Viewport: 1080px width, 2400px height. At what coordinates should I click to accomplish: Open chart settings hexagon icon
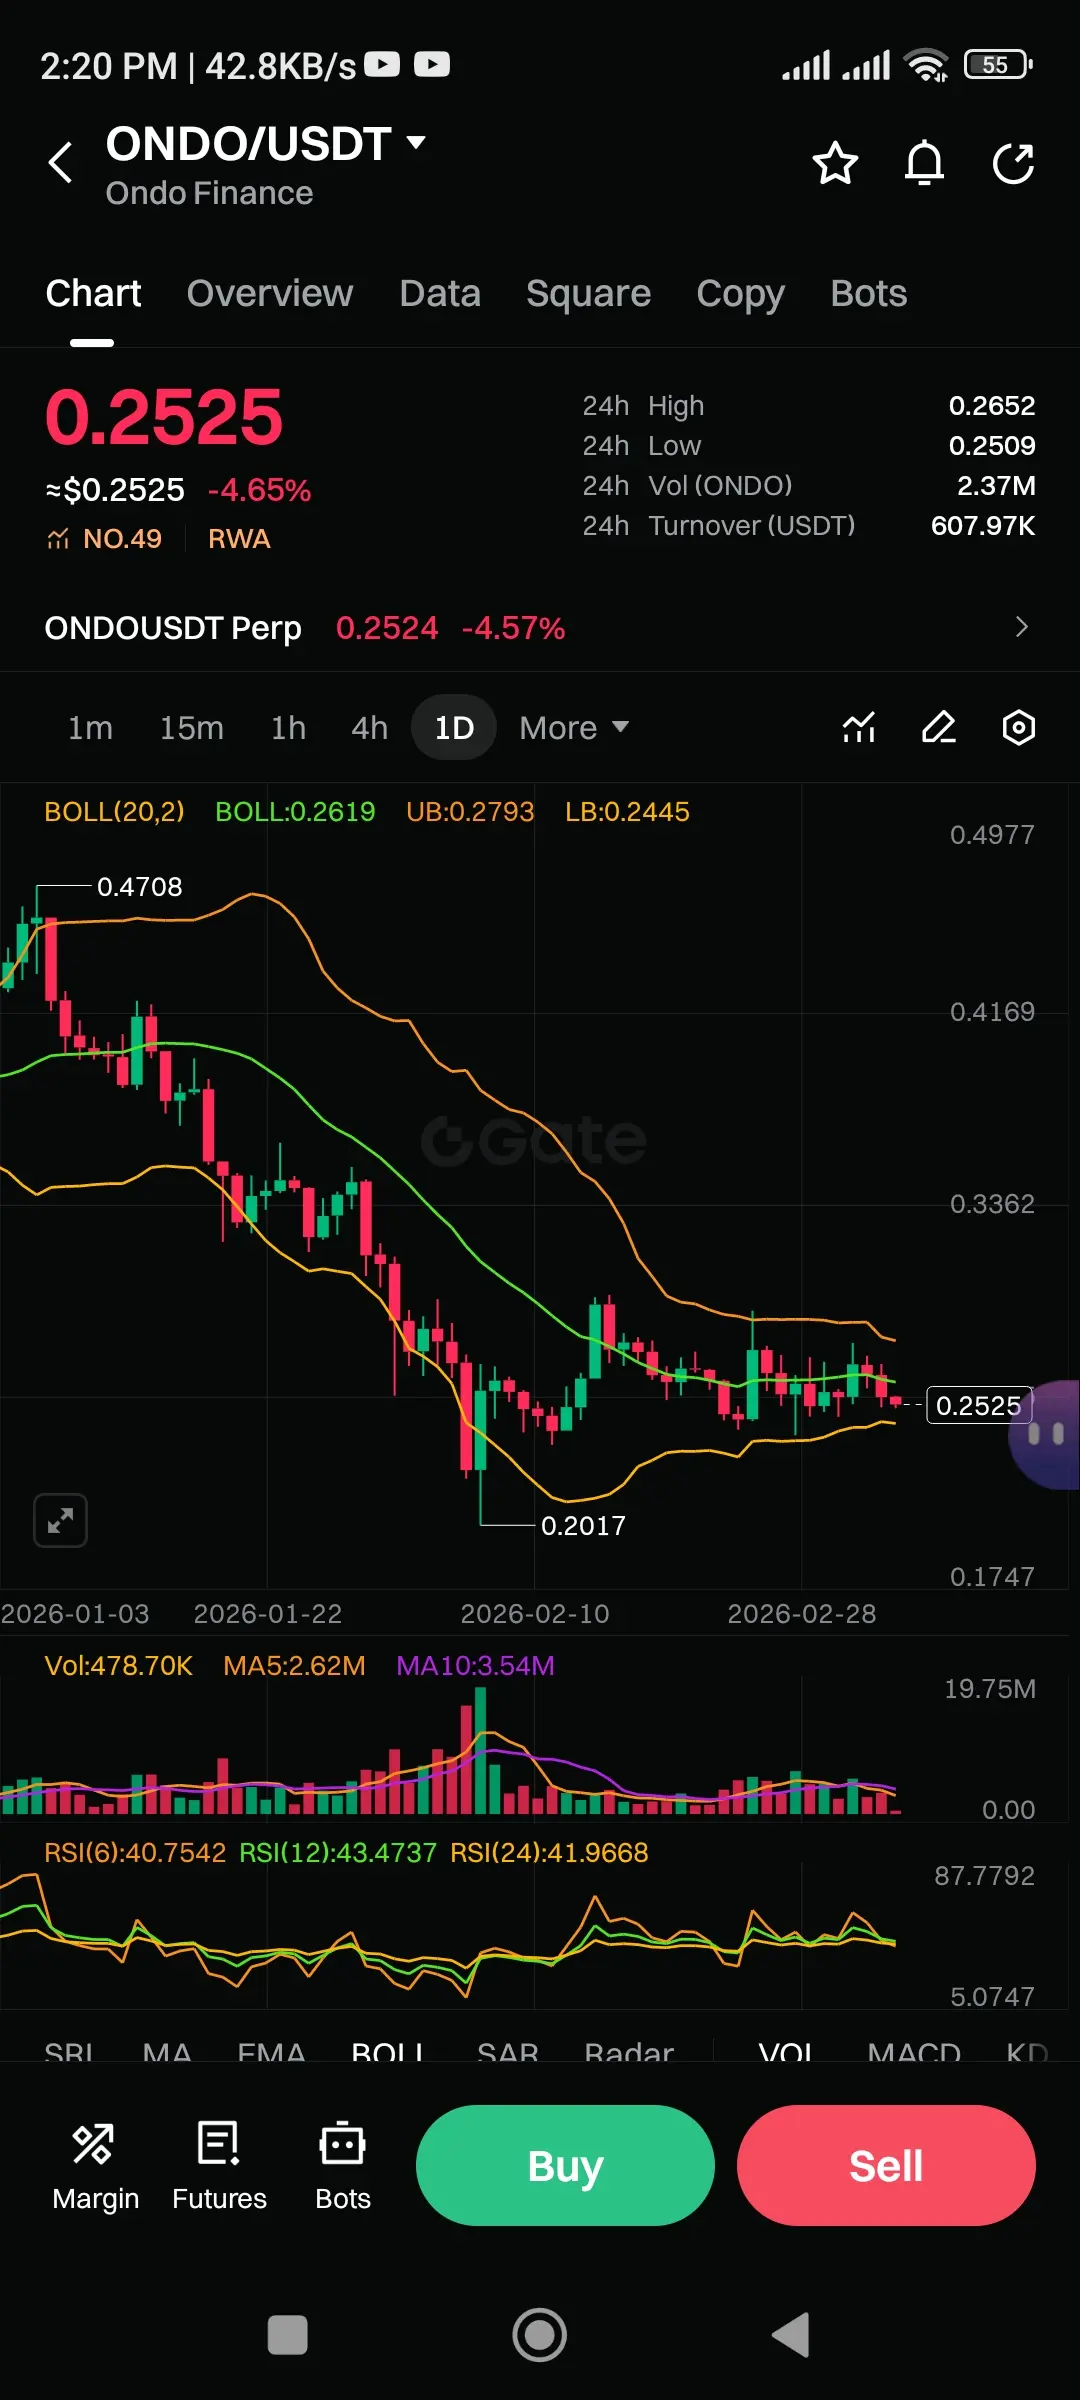tap(1018, 727)
